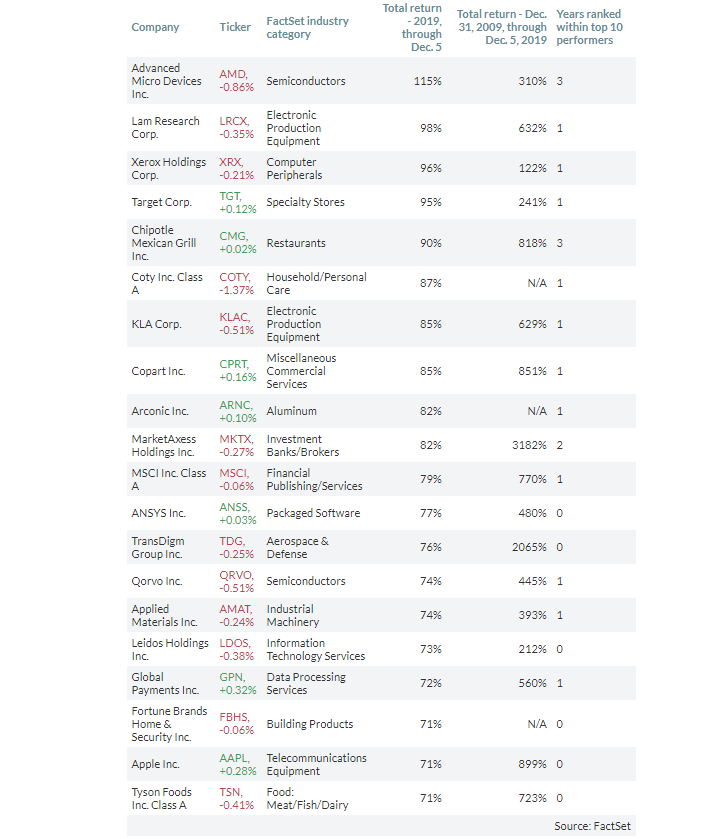725x839 pixels.
Task: Click the XRX ticker symbol
Action: point(232,162)
